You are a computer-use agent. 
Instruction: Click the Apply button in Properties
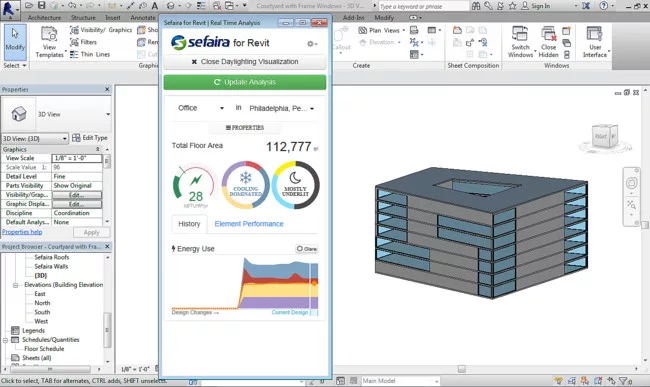click(92, 232)
